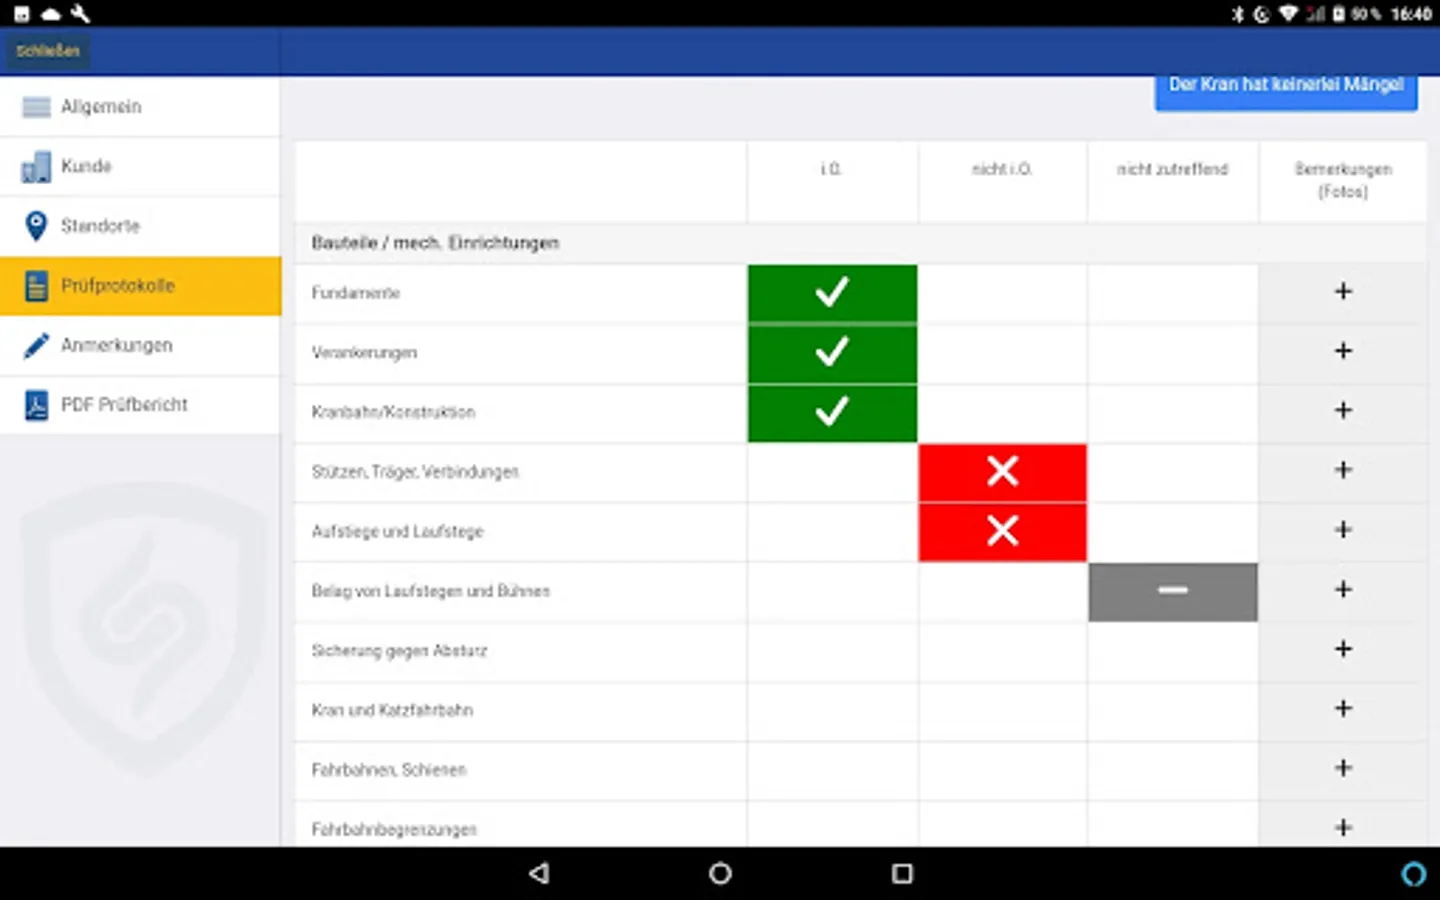Viewport: 1440px width, 900px height.
Task: Toggle nicht zutreffend for Belag von Laufstegen
Action: [x=1173, y=591]
